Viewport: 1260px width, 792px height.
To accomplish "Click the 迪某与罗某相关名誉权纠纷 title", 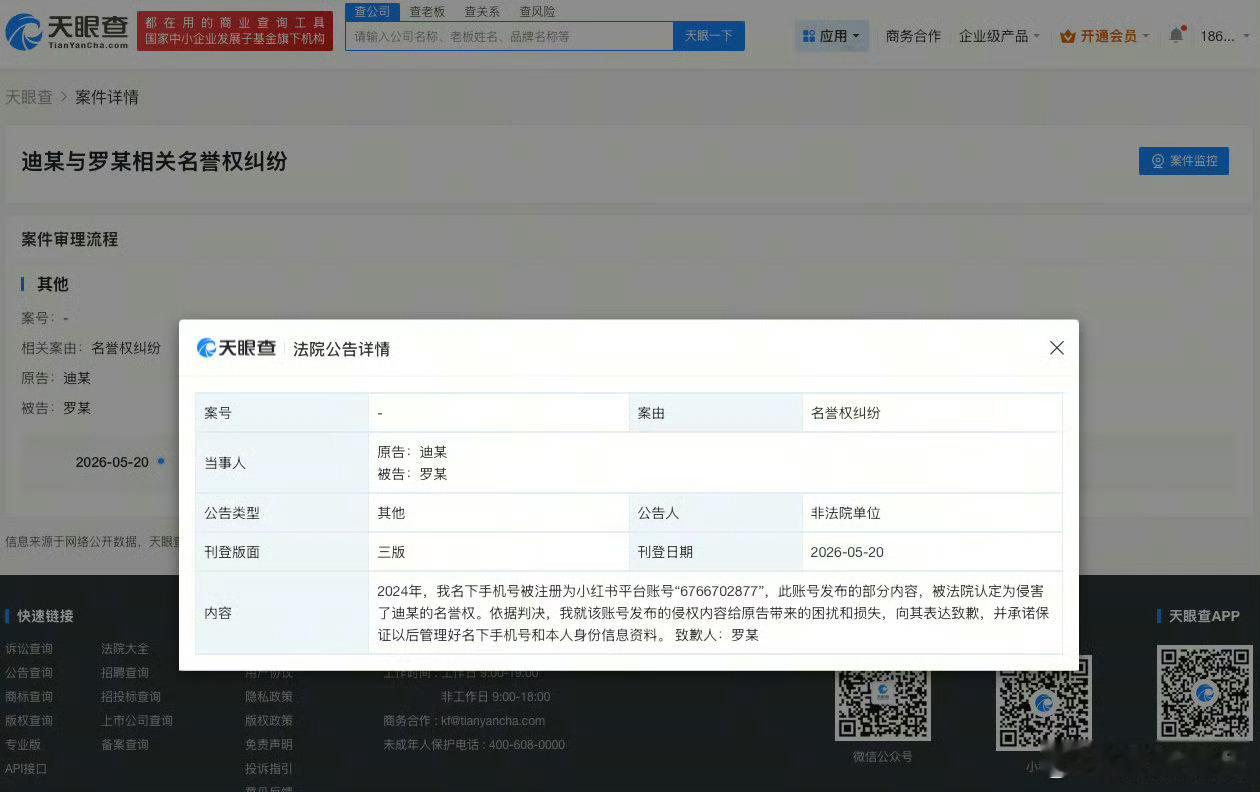I will click(x=154, y=161).
